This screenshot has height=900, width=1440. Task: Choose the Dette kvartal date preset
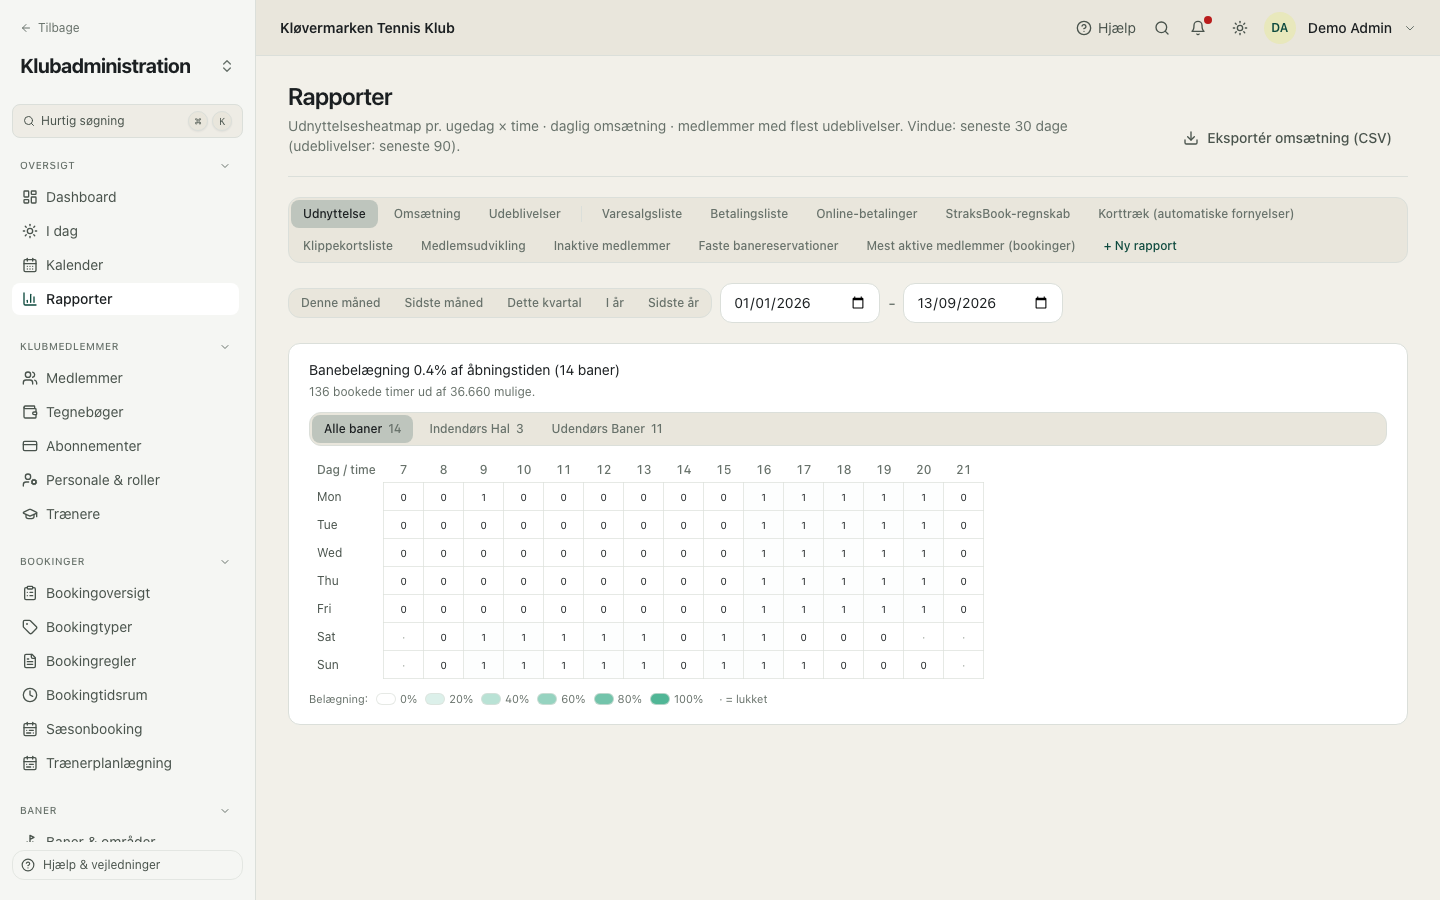(544, 303)
